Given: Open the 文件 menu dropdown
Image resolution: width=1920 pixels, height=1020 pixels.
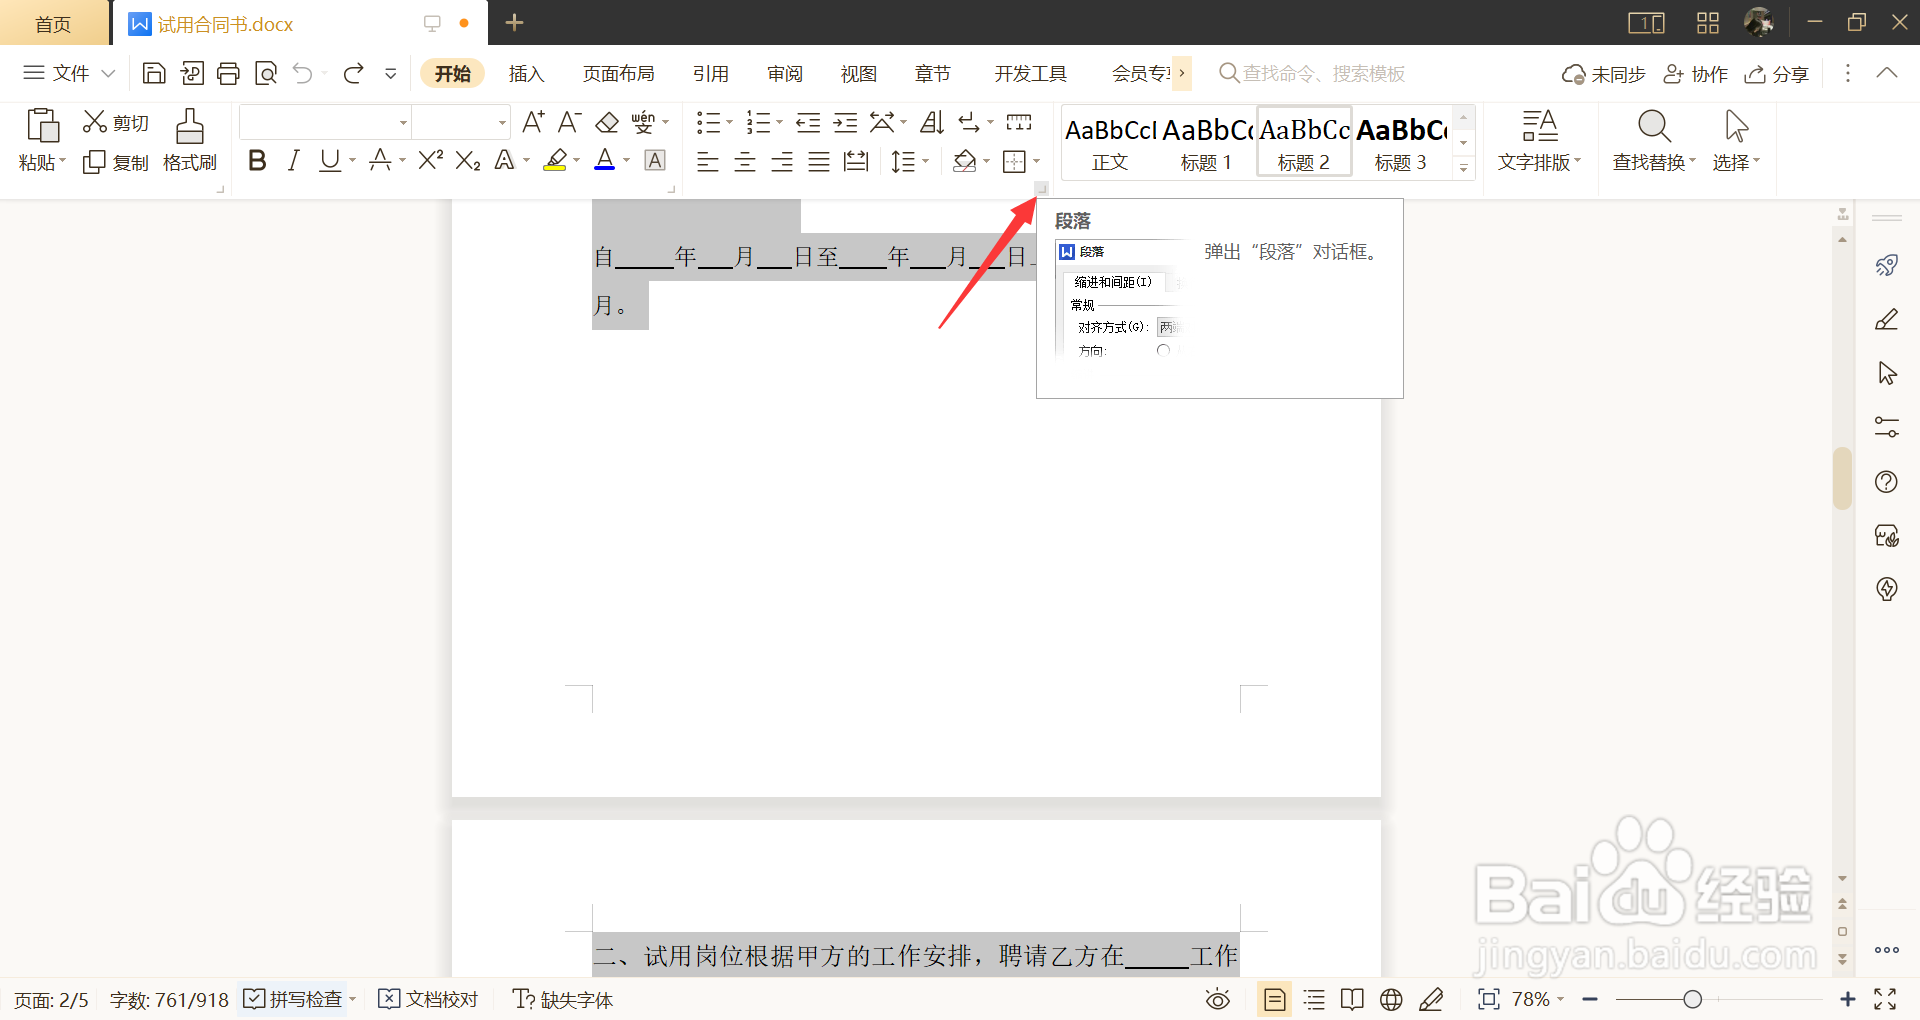Looking at the screenshot, I should pos(69,73).
